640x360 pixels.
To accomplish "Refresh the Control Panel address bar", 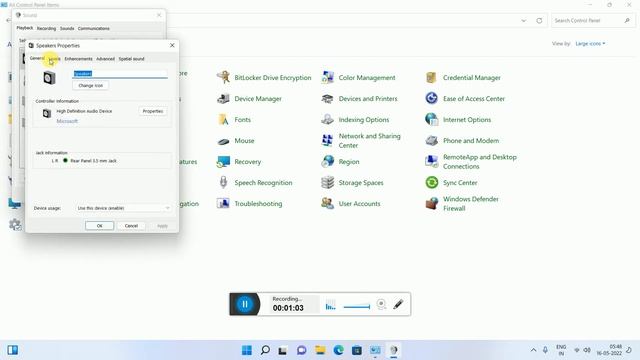I will (539, 20).
